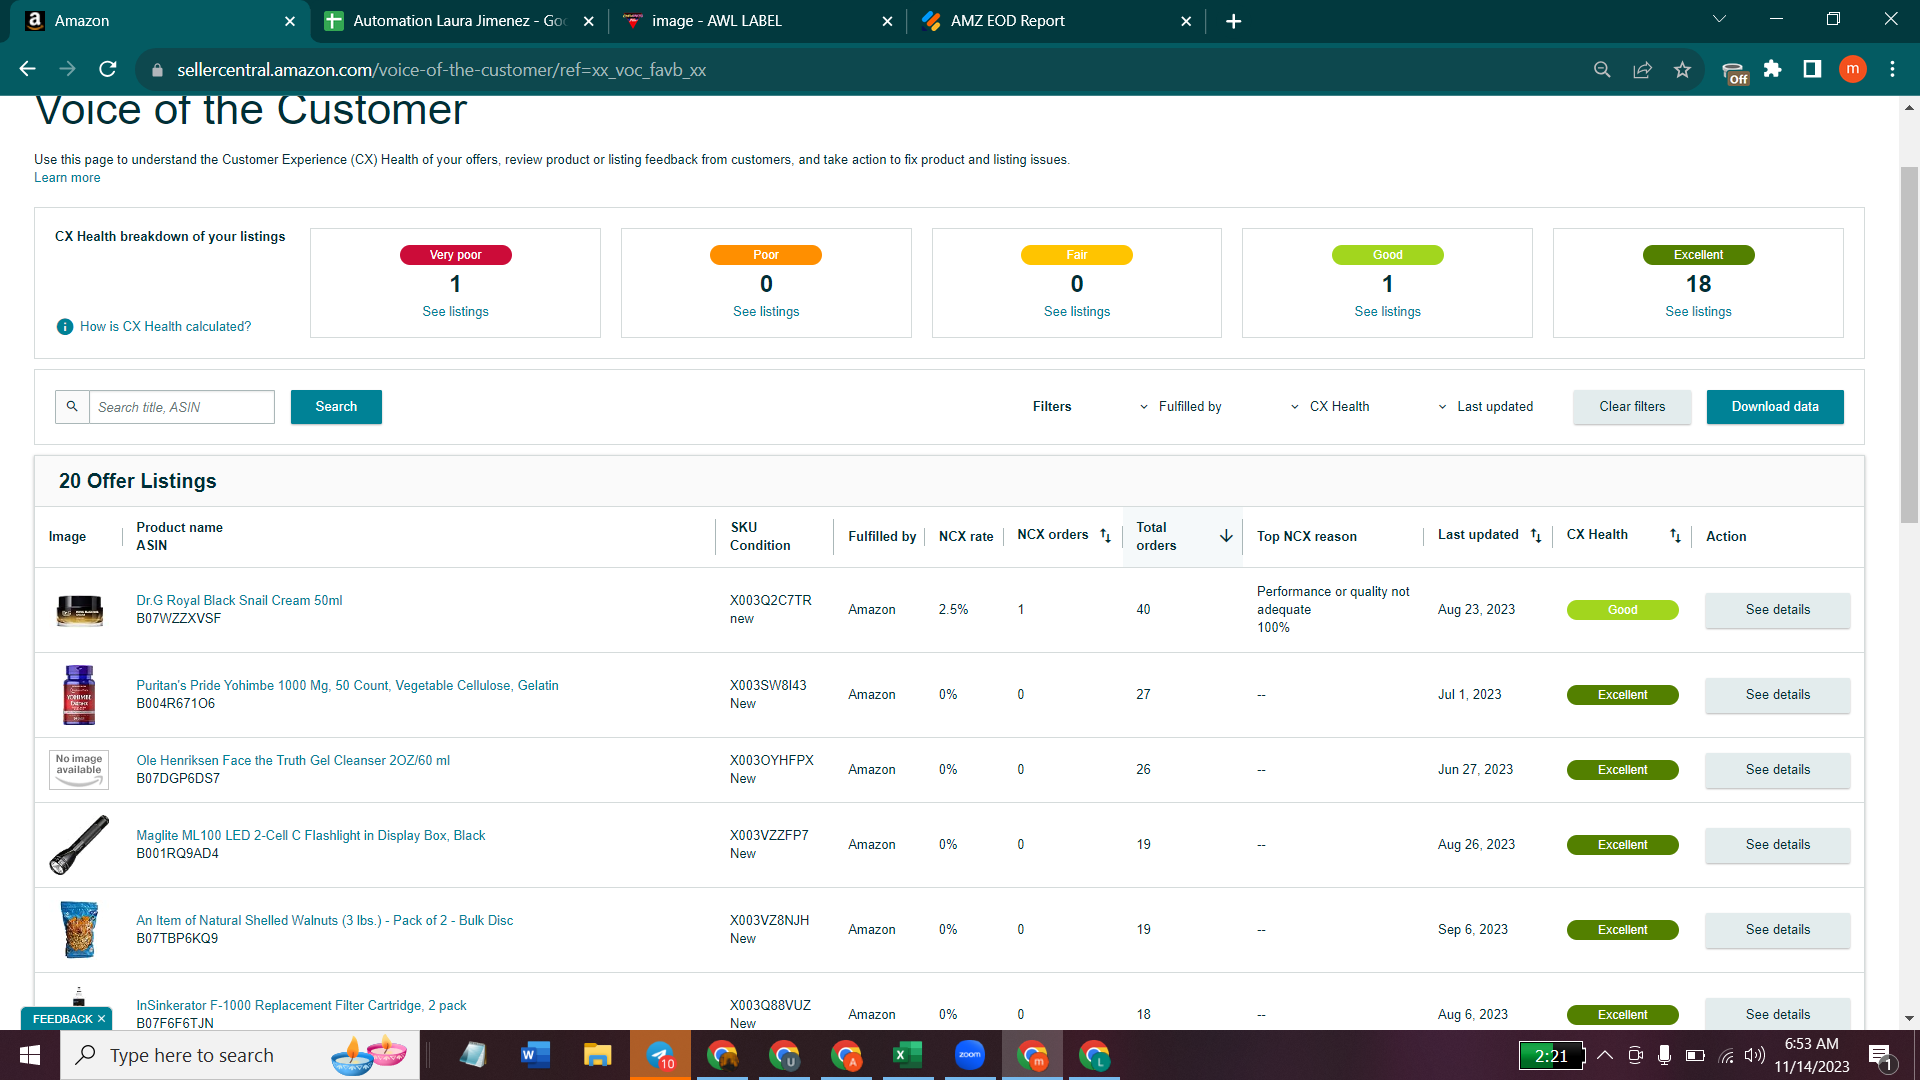
Task: Click the share page icon in address bar
Action: tap(1642, 69)
